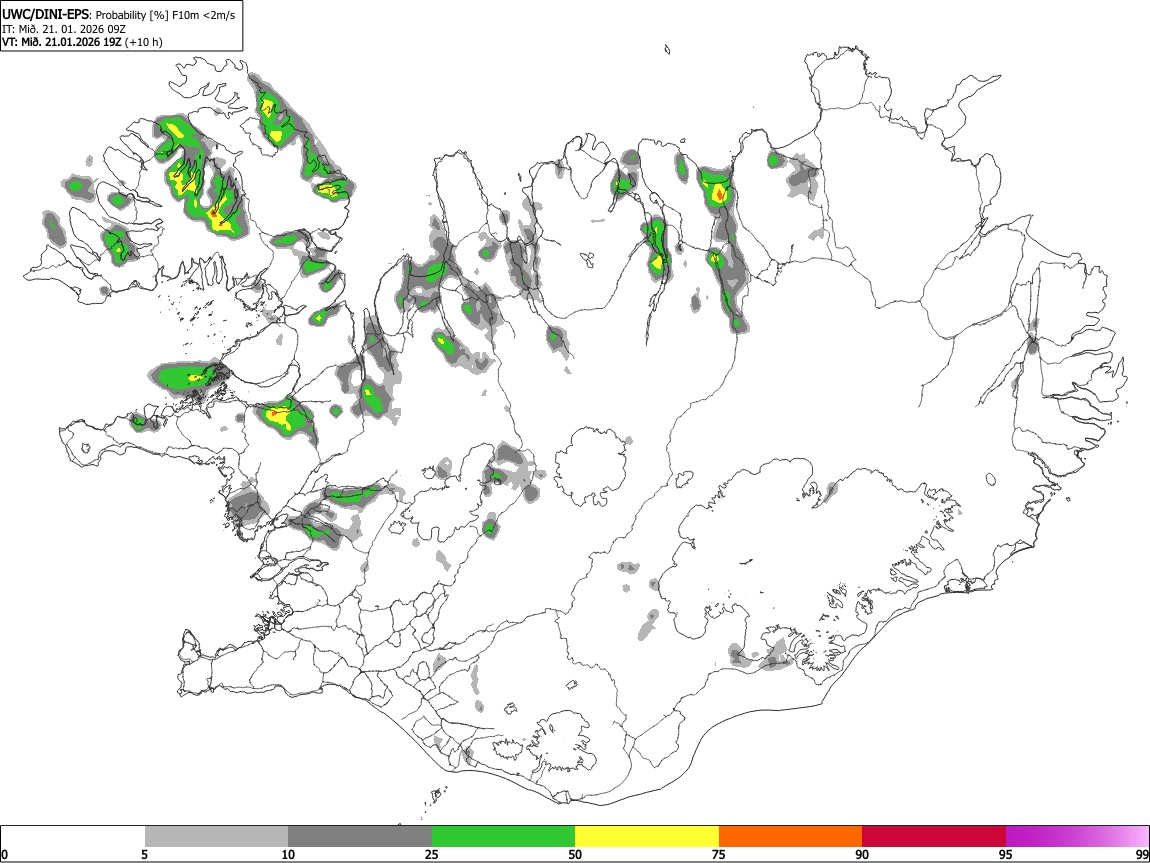Viewport: 1150px width, 863px height.
Task: Click the white 0-5 legend segment
Action: point(73,837)
